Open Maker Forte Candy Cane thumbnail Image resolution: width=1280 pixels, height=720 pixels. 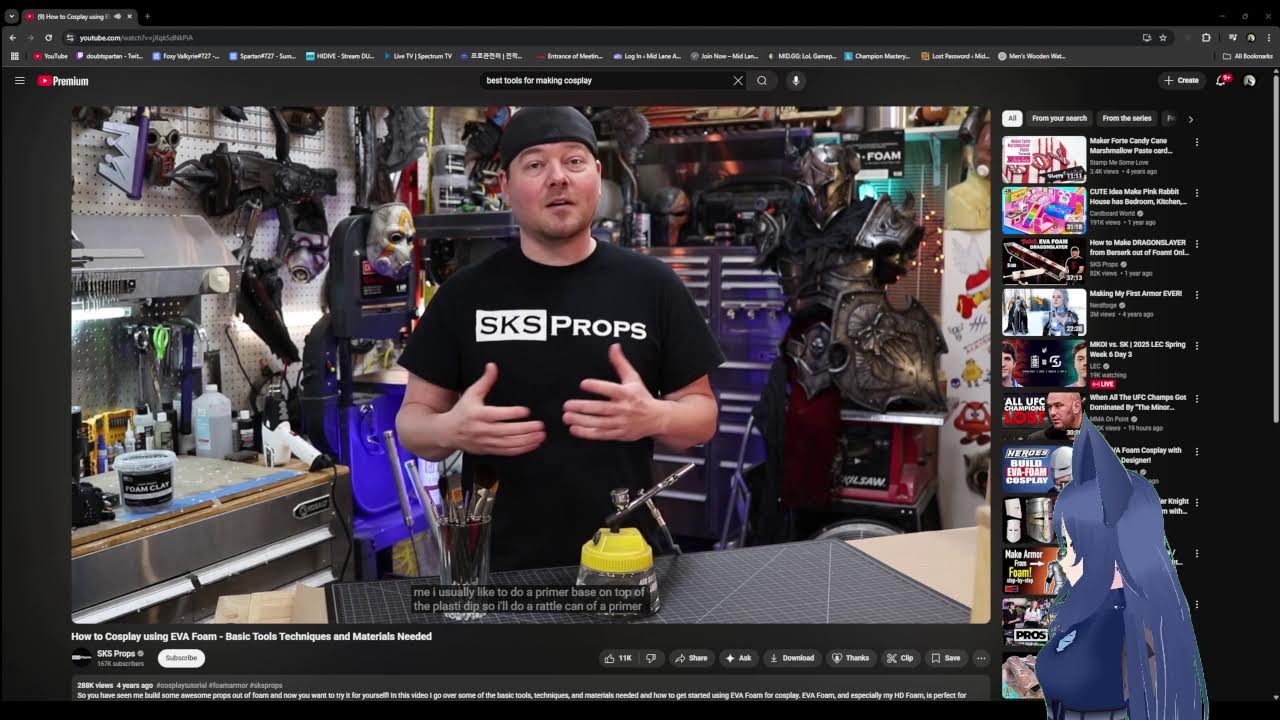click(x=1044, y=160)
